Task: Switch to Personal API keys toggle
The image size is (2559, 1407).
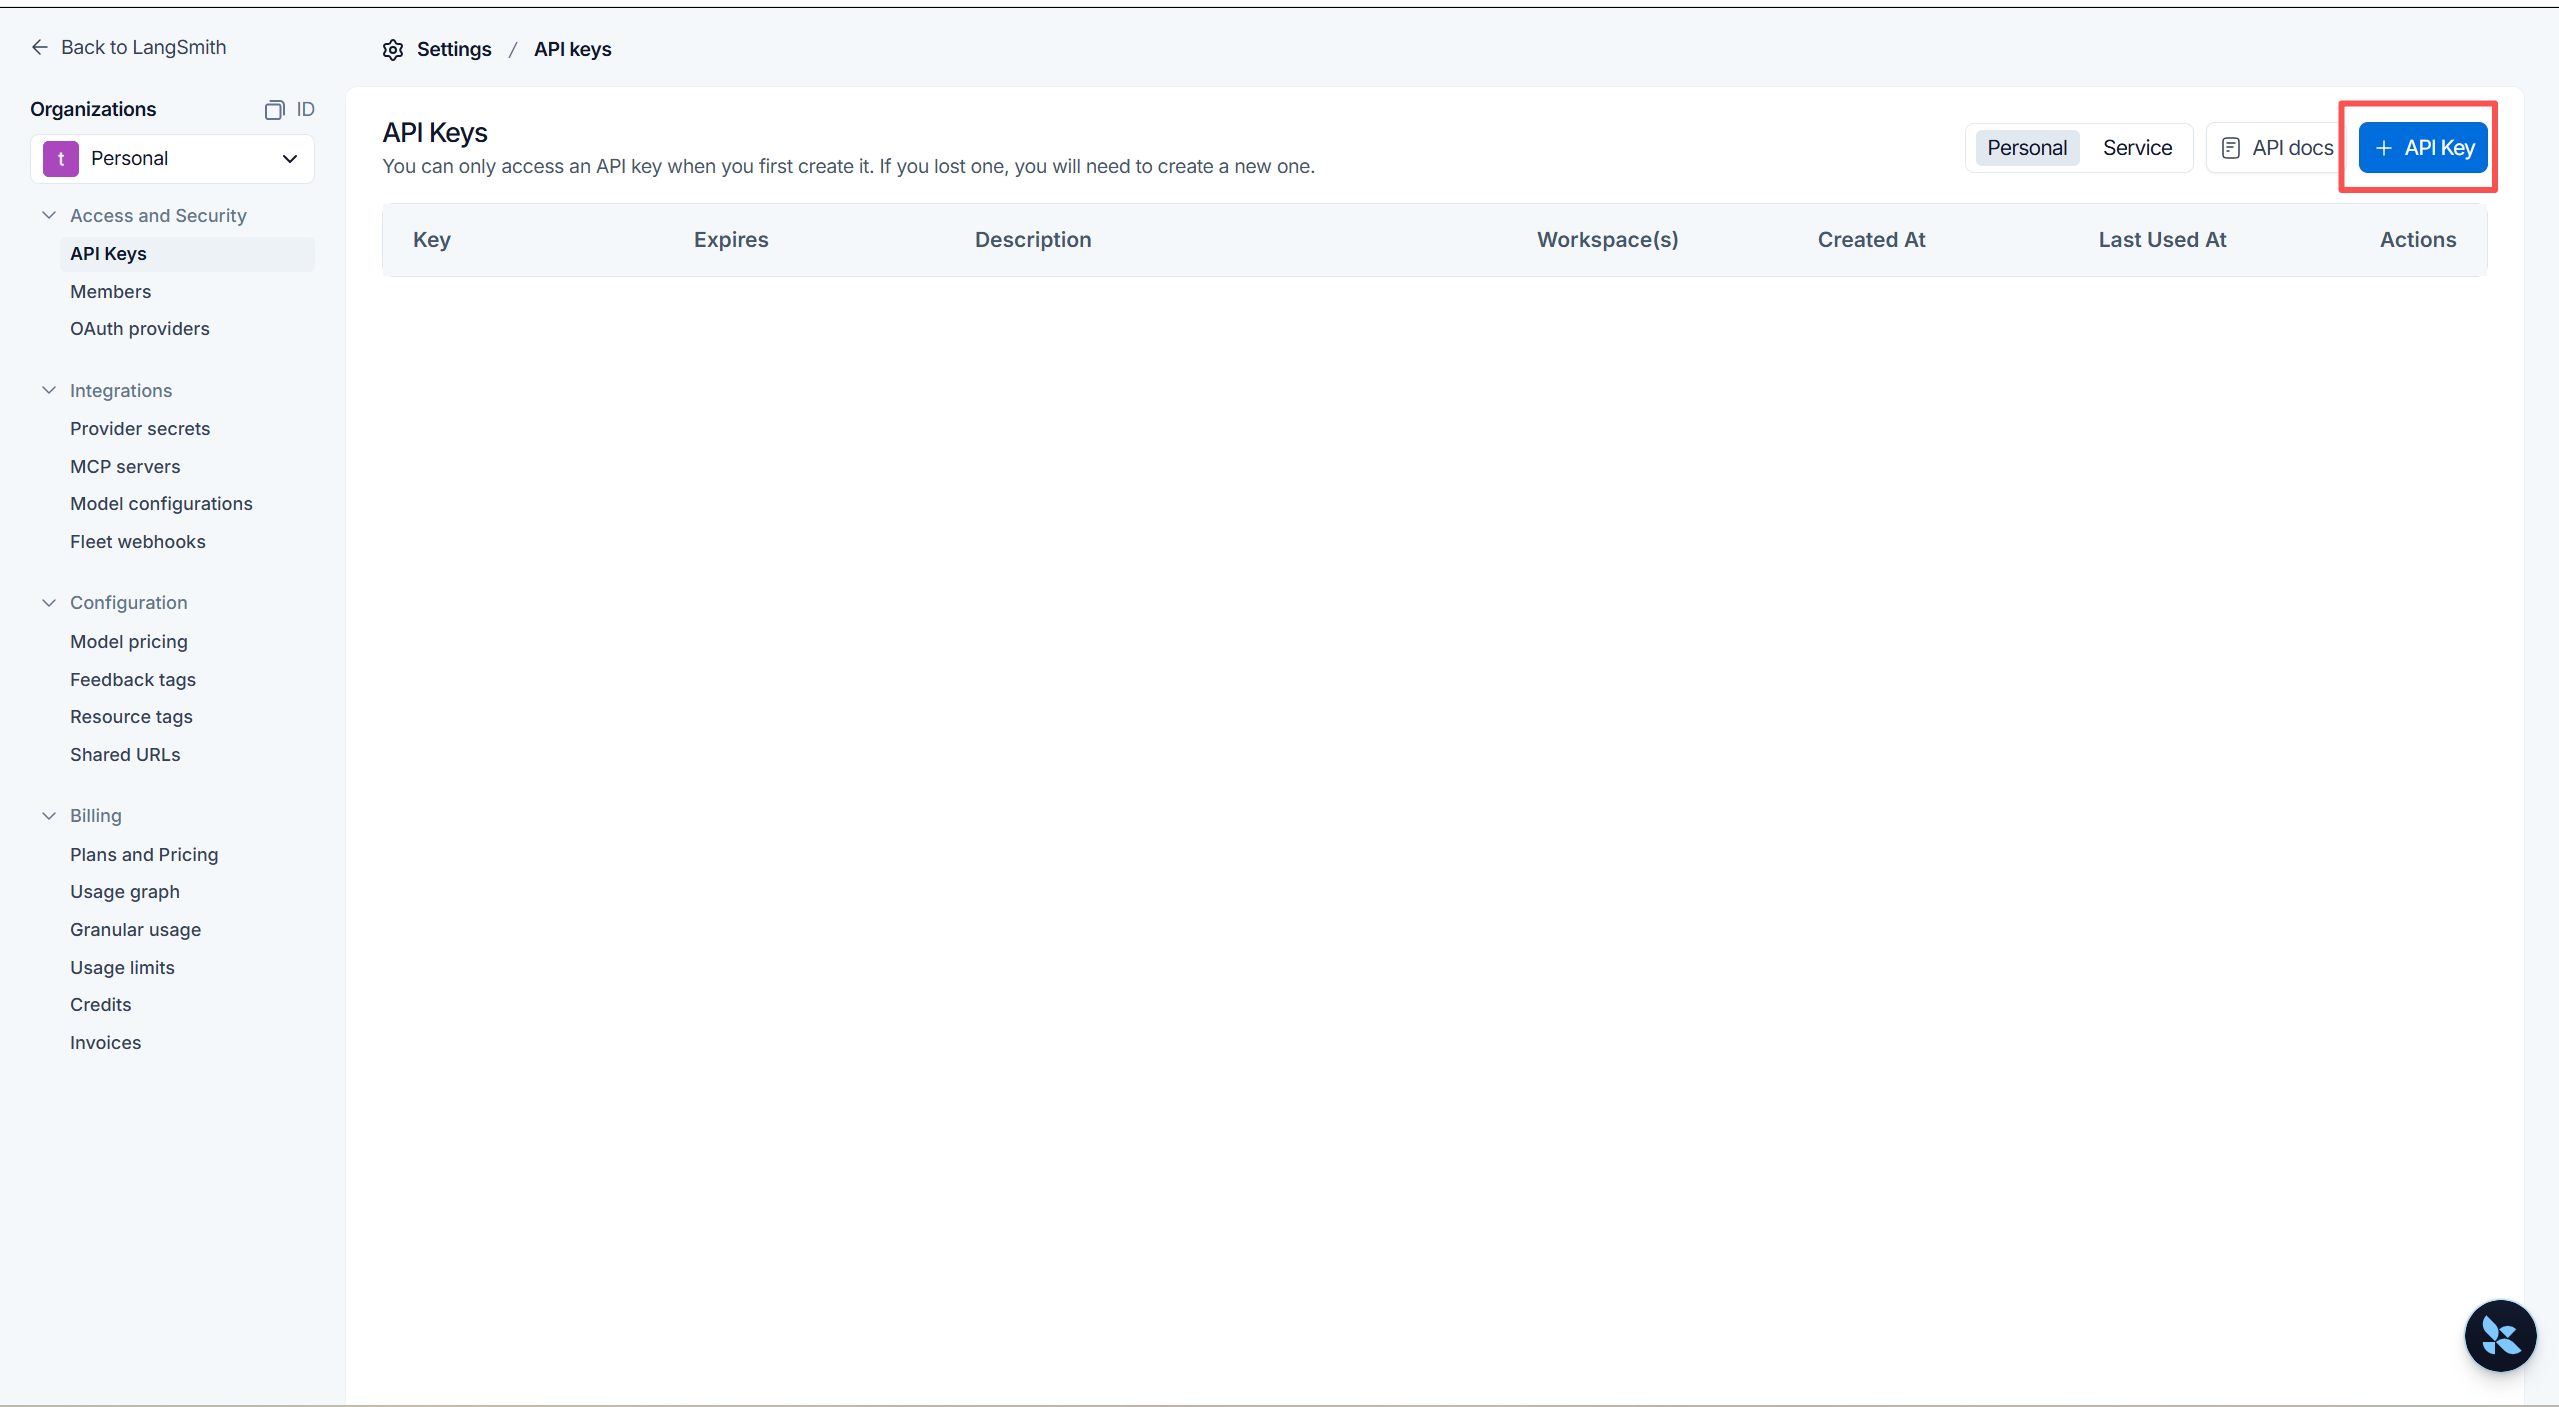Action: coord(2026,148)
